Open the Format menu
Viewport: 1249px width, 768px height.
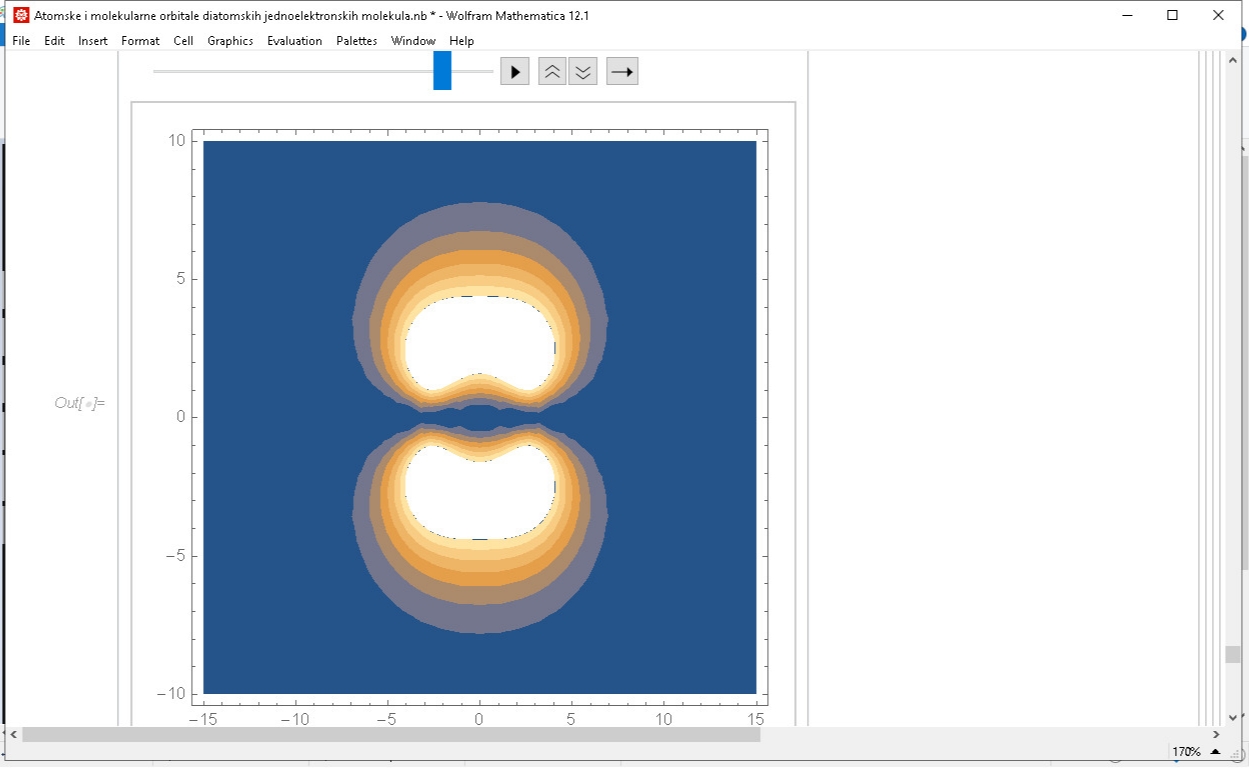[x=140, y=41]
